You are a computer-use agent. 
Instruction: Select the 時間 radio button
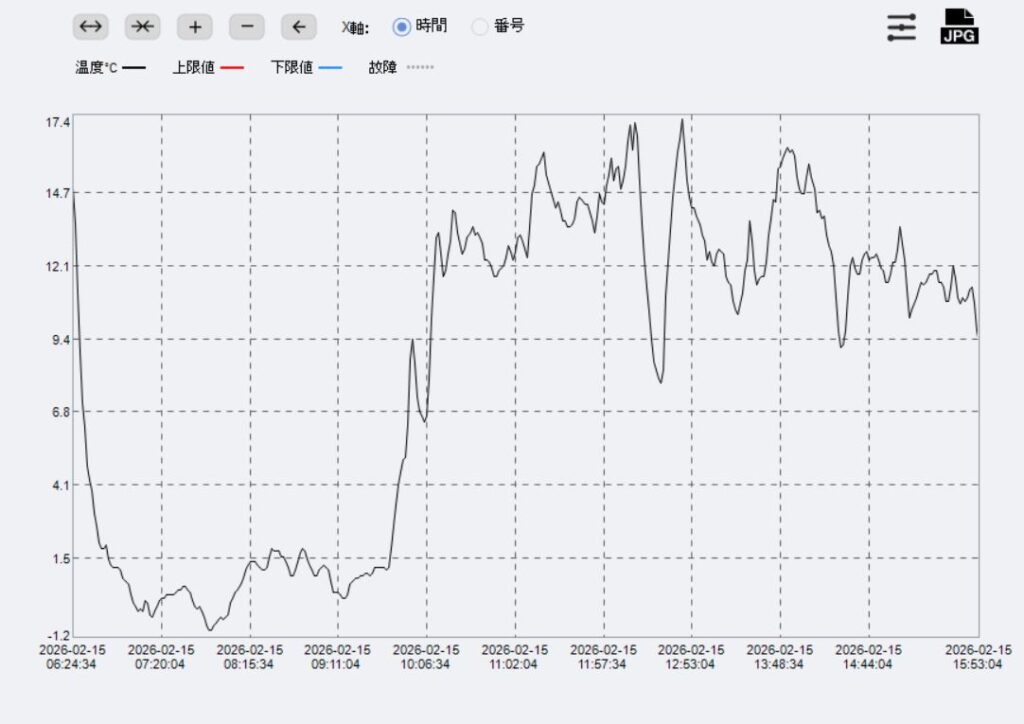coord(402,27)
